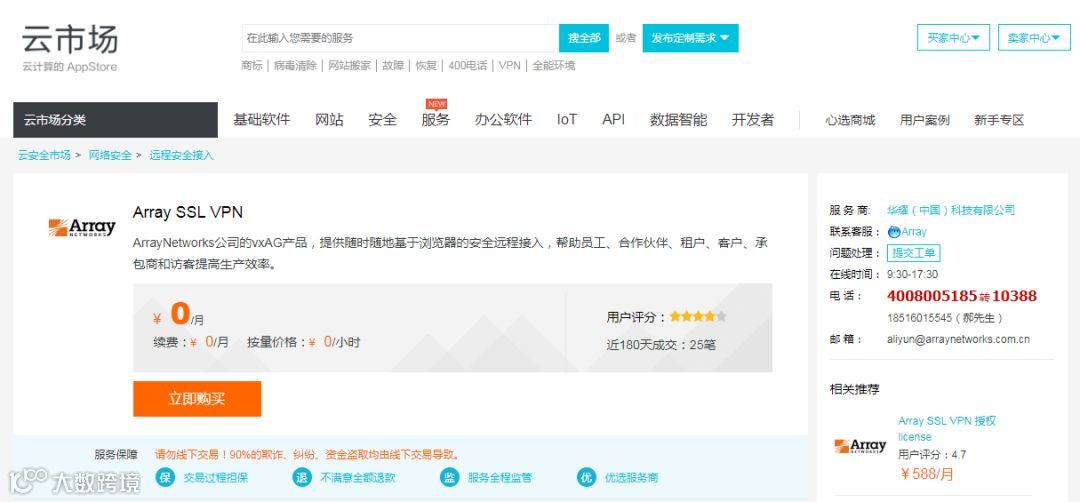Click the 保 transaction guarantee icon
The image size is (1080, 502).
pyautogui.click(x=165, y=477)
